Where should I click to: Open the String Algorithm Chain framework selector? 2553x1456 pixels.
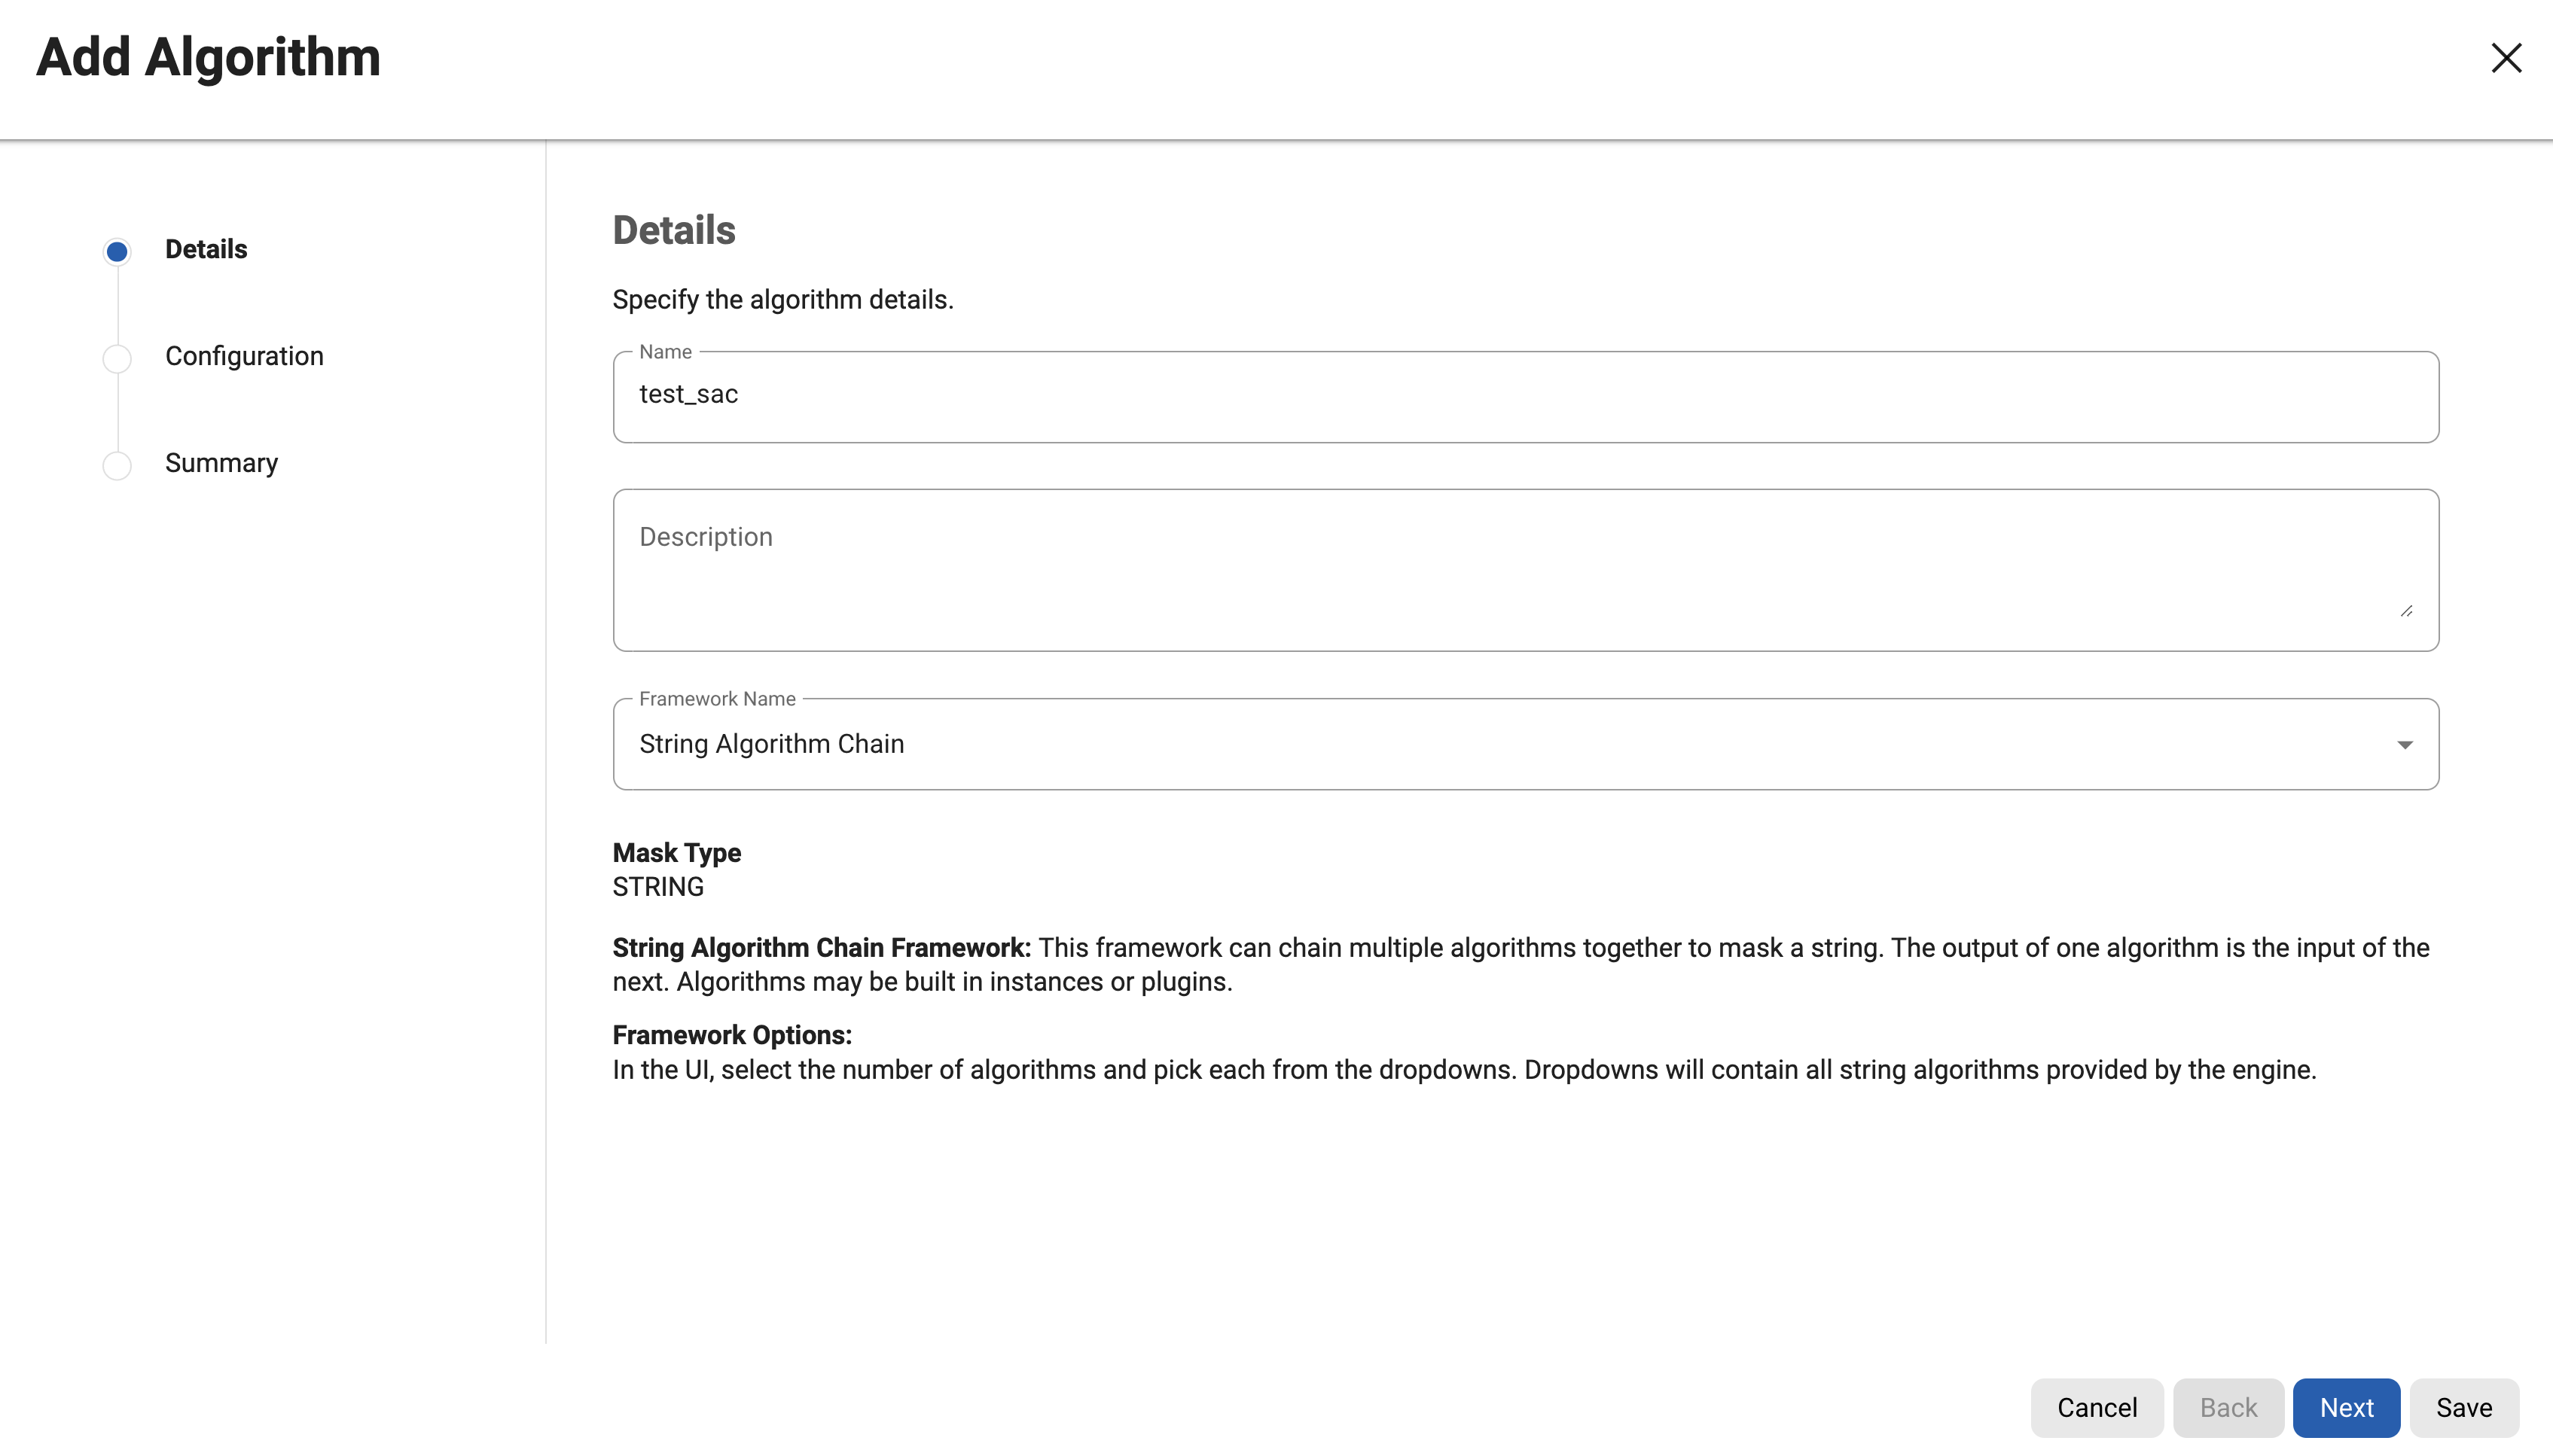pos(1500,745)
